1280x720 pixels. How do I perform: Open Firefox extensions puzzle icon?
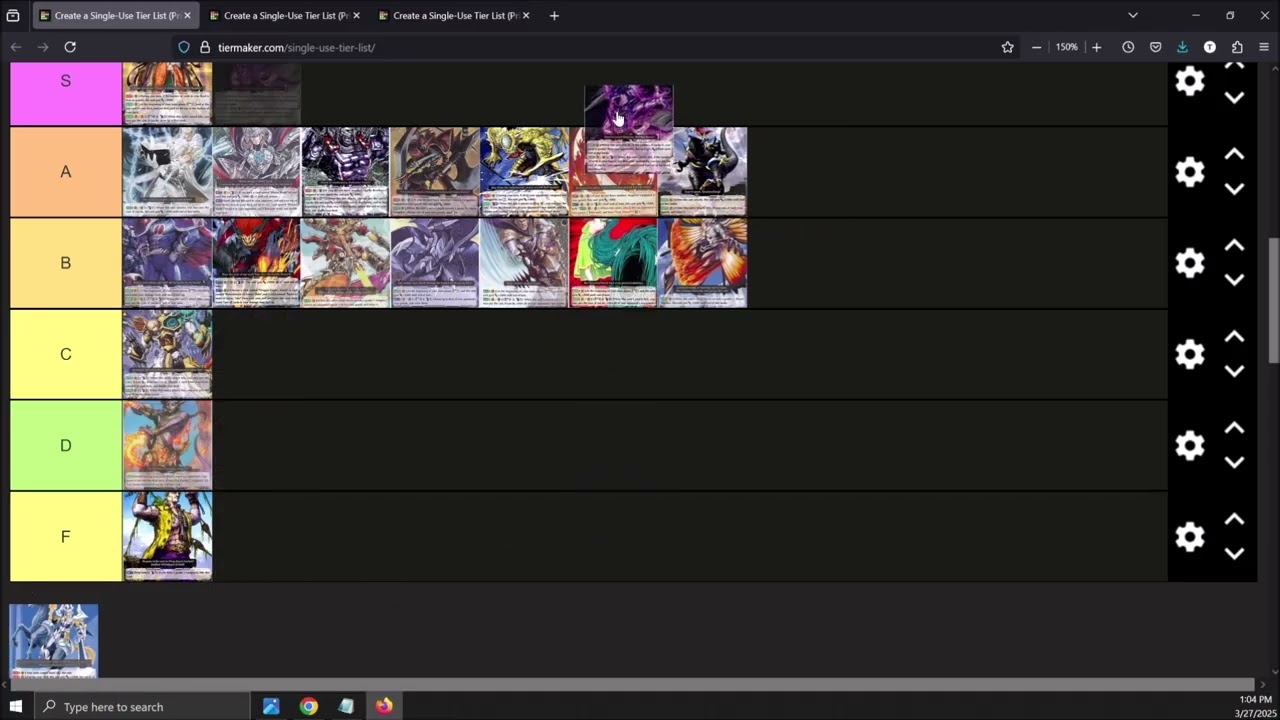click(x=1237, y=47)
